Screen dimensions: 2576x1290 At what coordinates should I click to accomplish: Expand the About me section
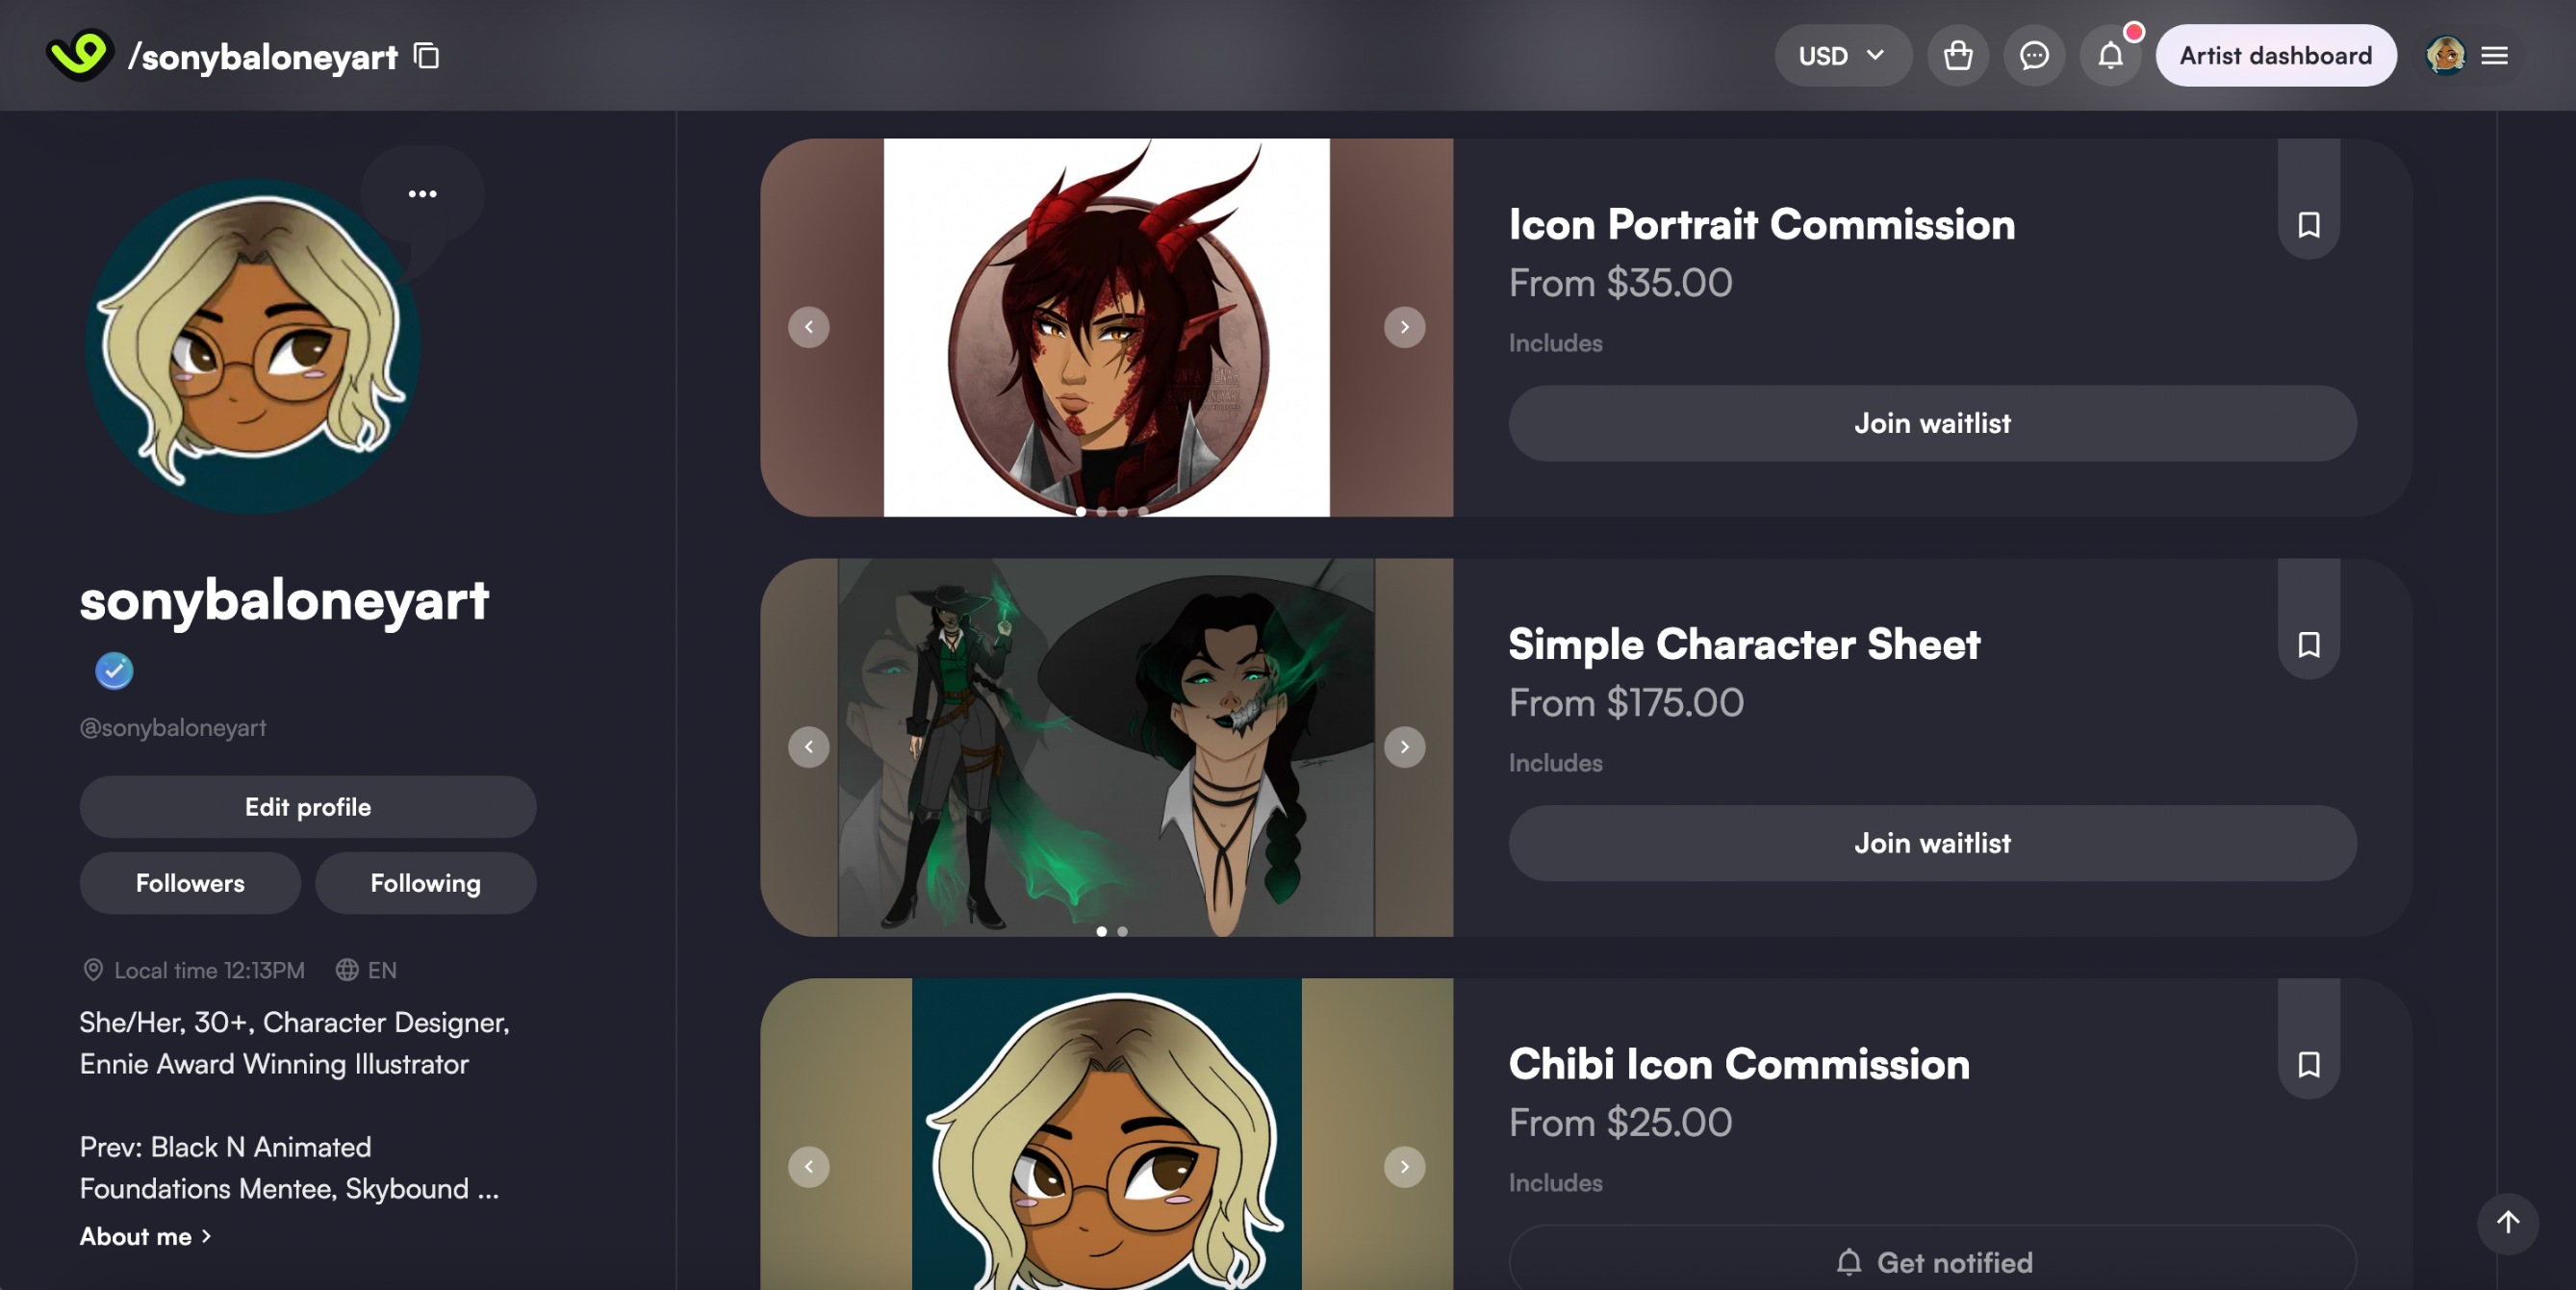tap(146, 1236)
